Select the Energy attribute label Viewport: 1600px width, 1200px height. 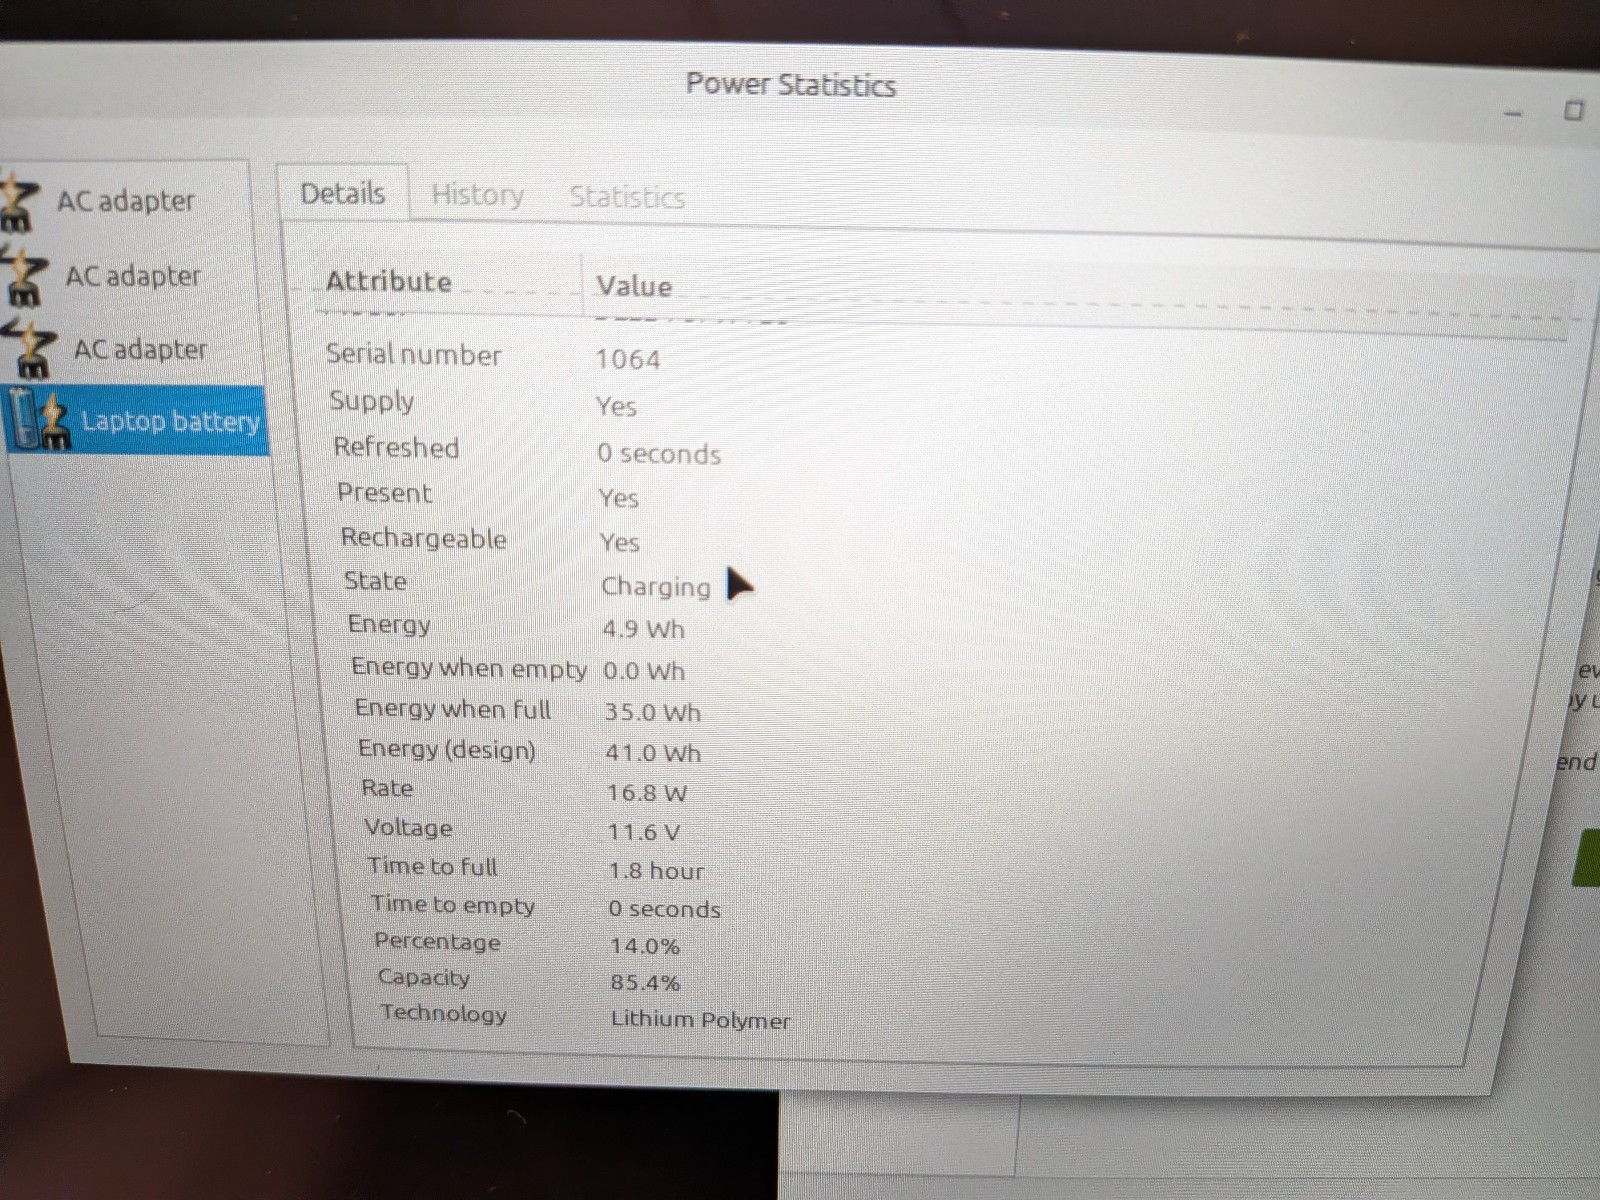pos(389,624)
